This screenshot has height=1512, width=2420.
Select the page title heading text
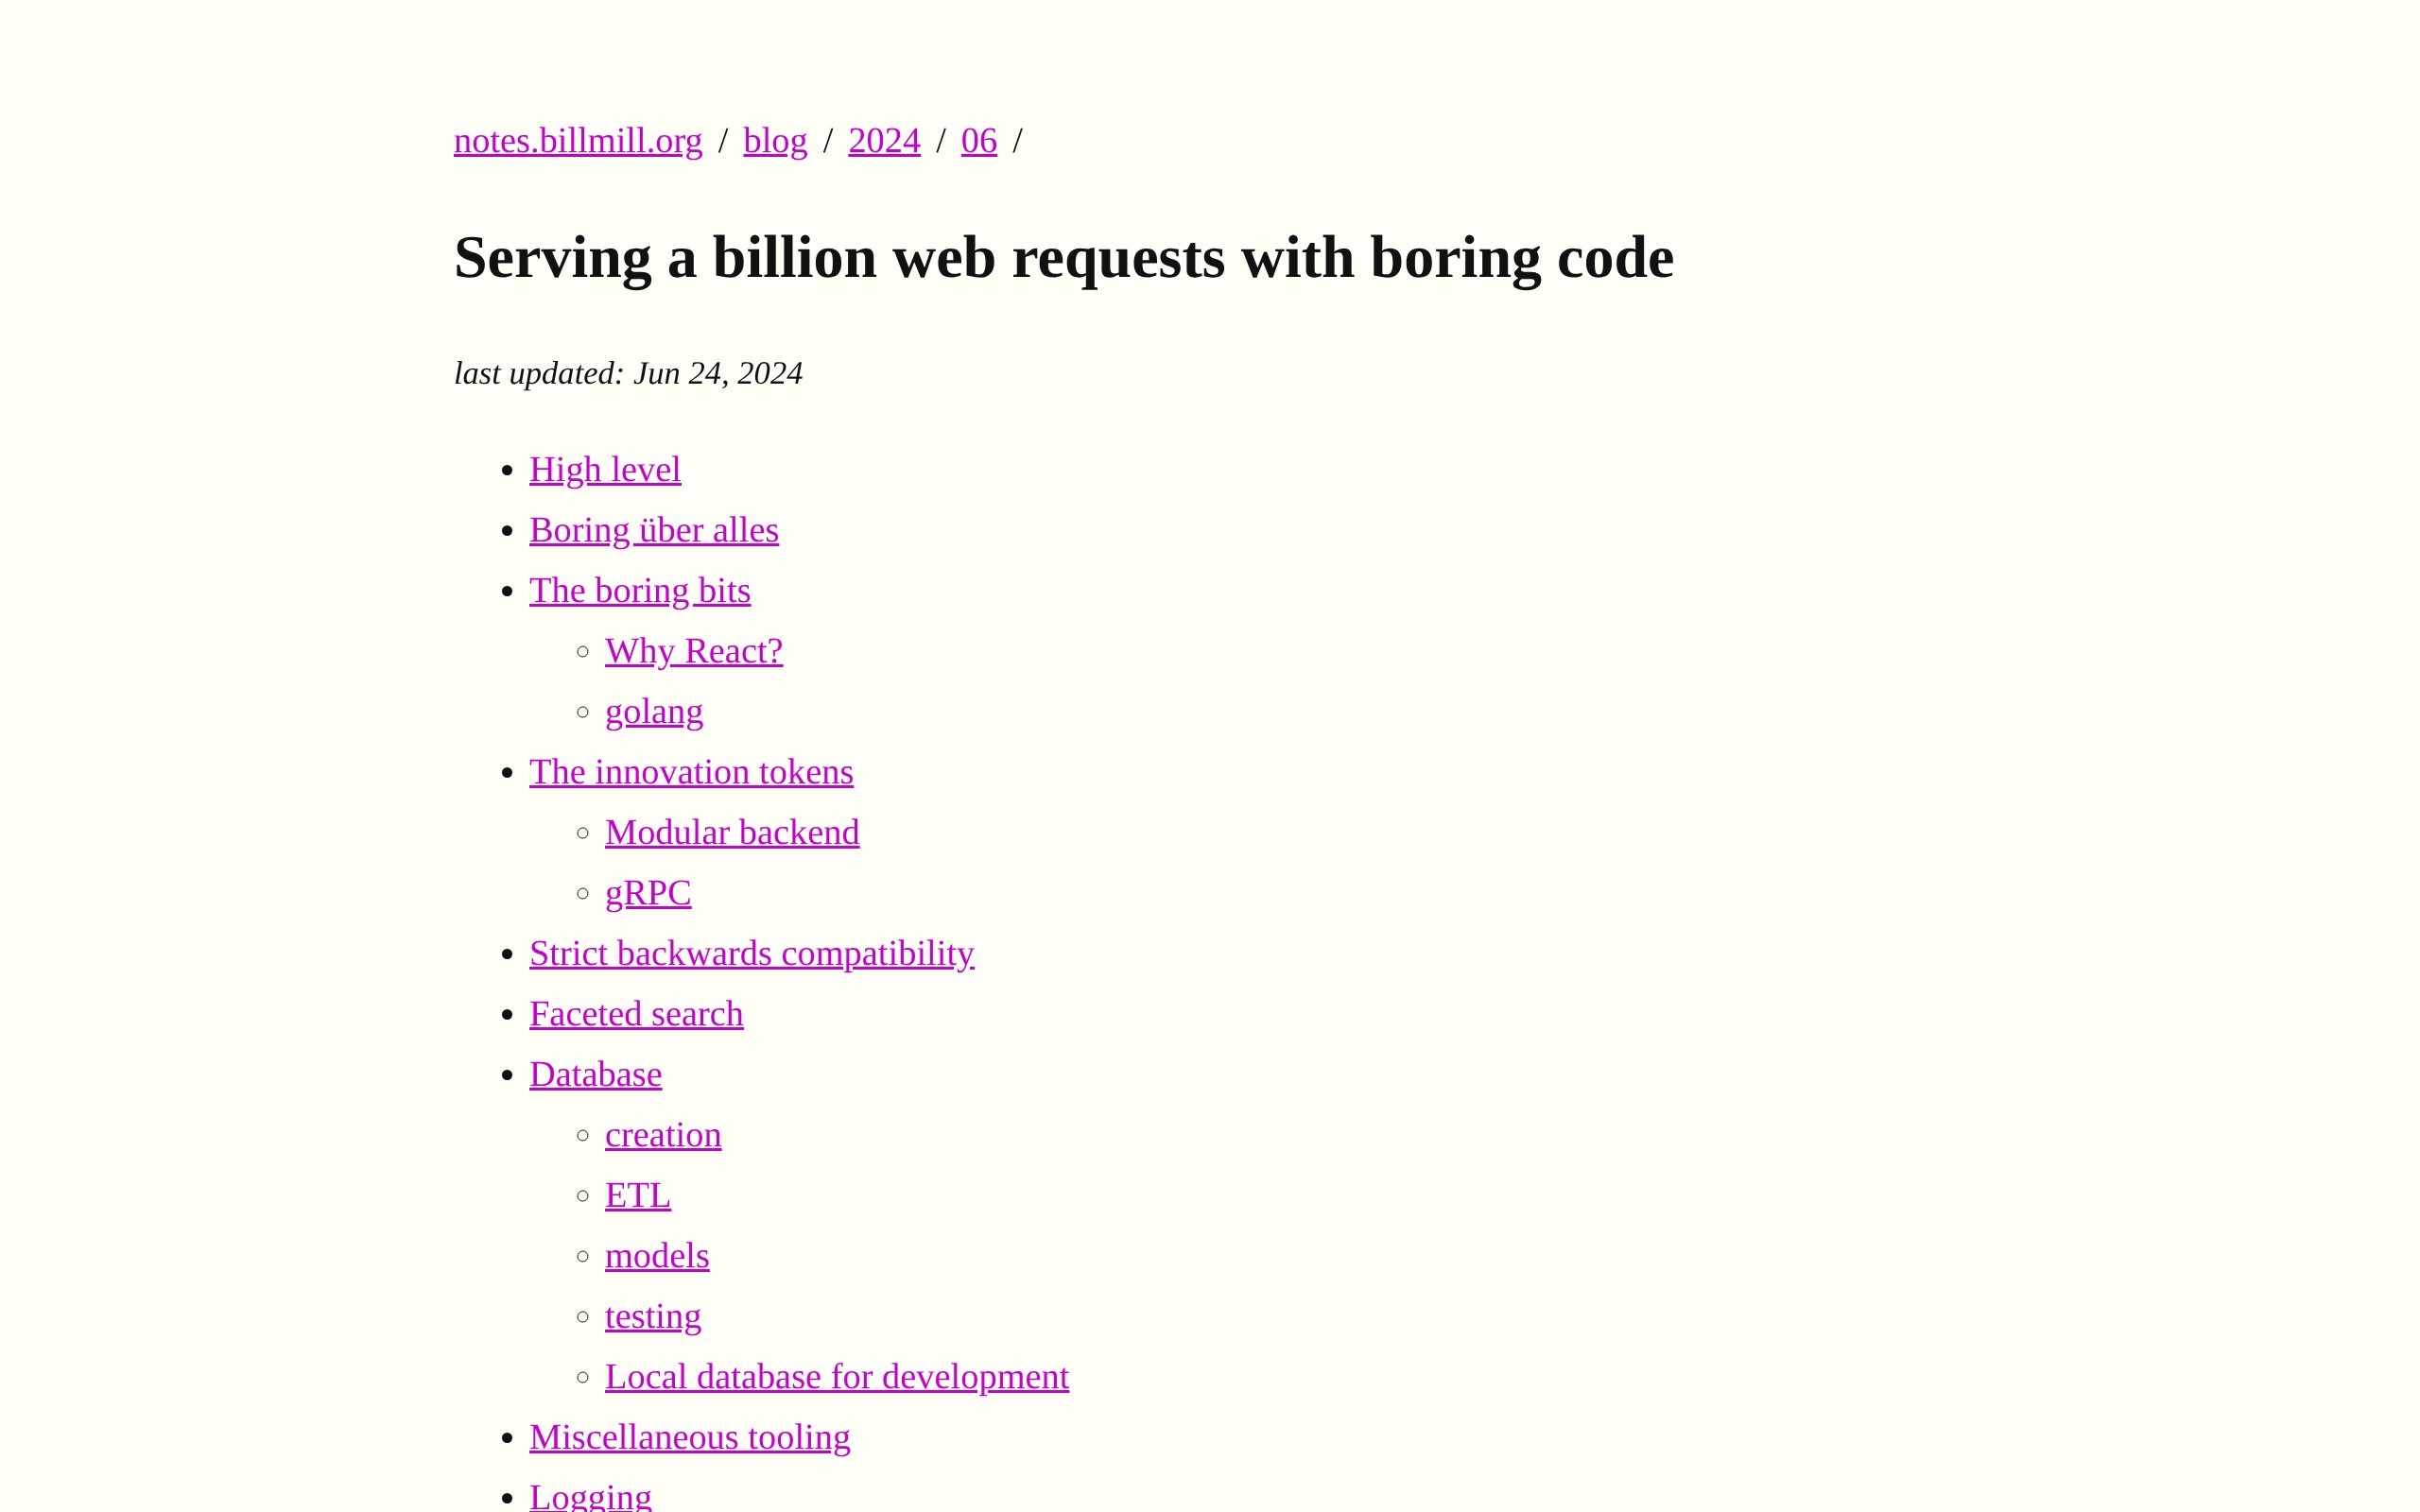pos(1064,258)
